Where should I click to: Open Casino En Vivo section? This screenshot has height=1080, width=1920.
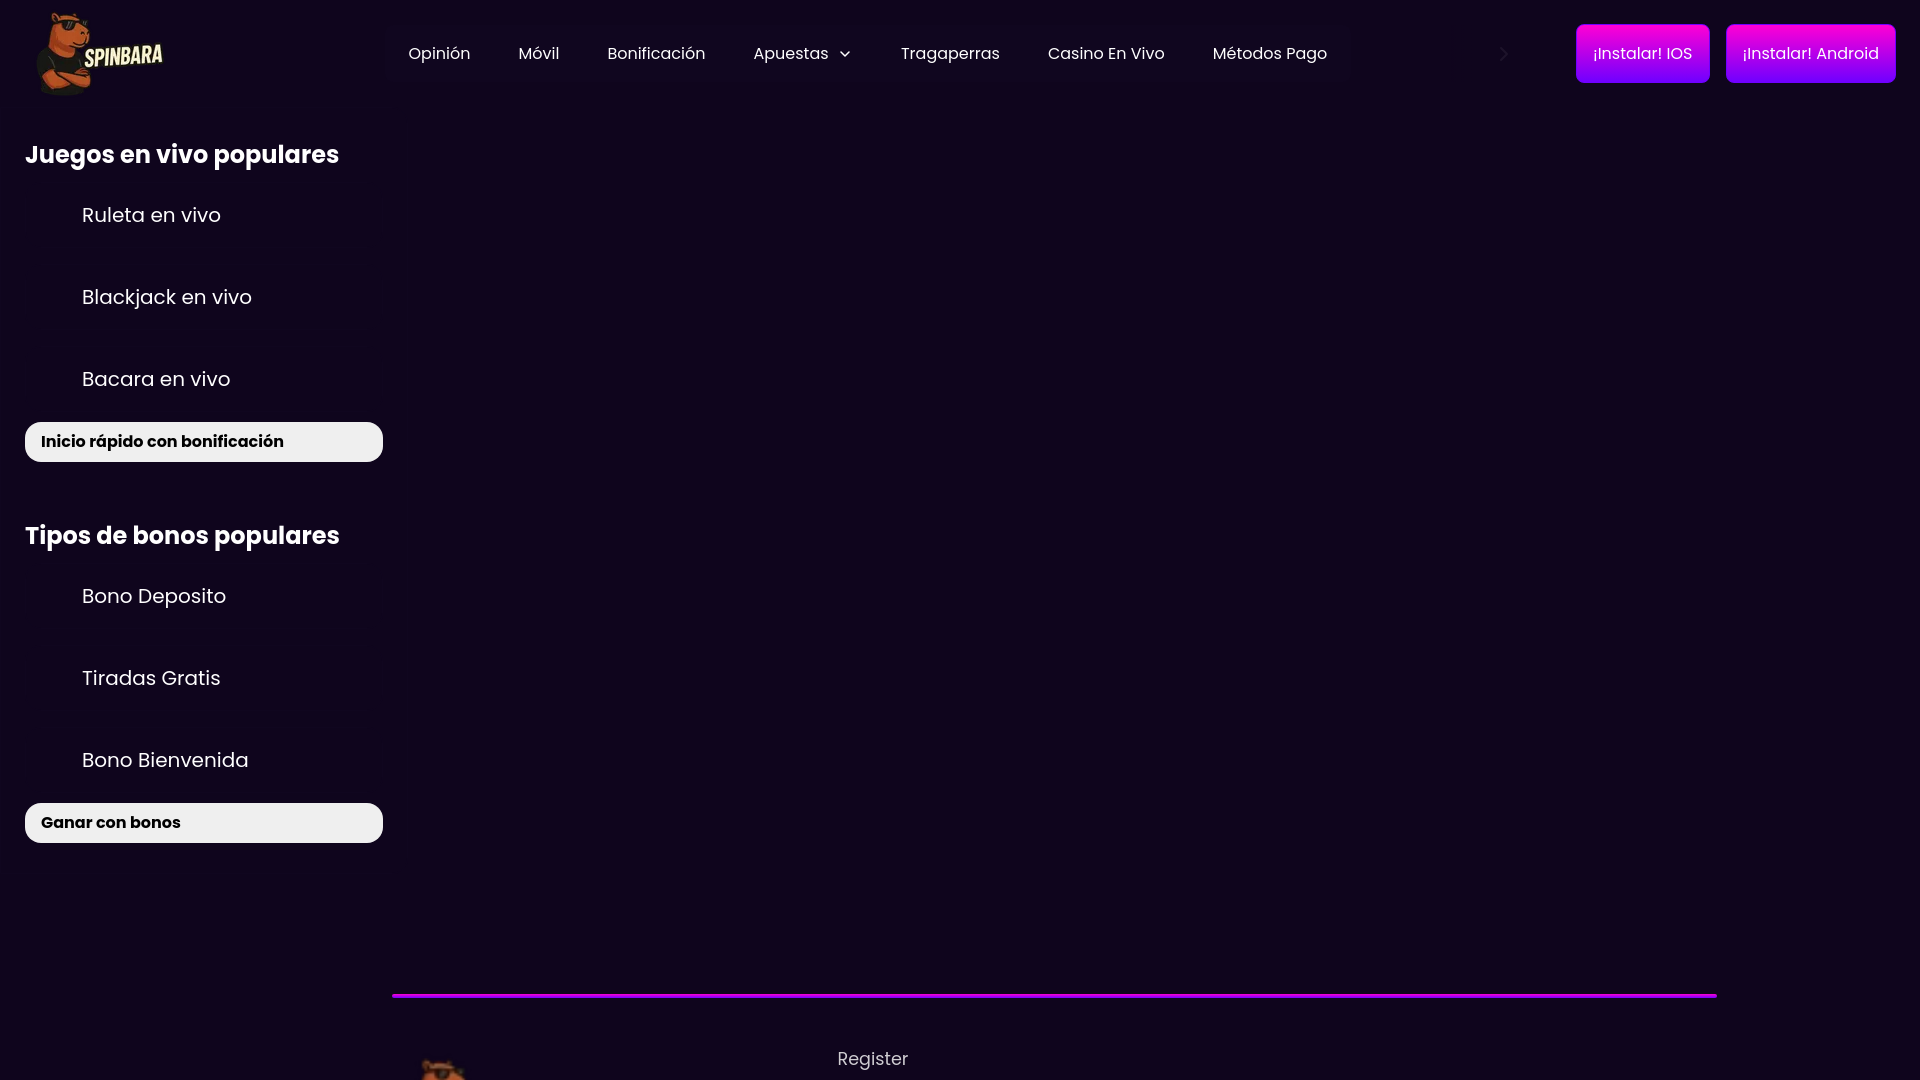click(1106, 54)
